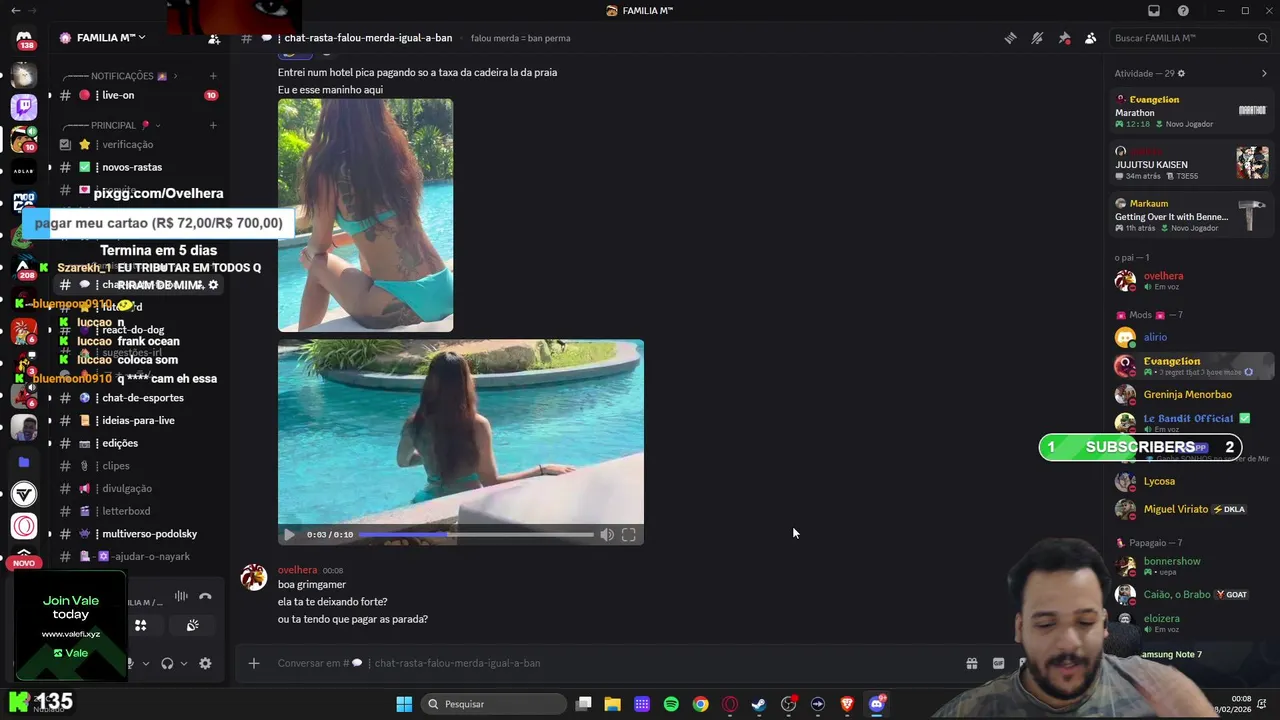Open the letterboxd channel
Image resolution: width=1280 pixels, height=720 pixels.
coord(138,511)
